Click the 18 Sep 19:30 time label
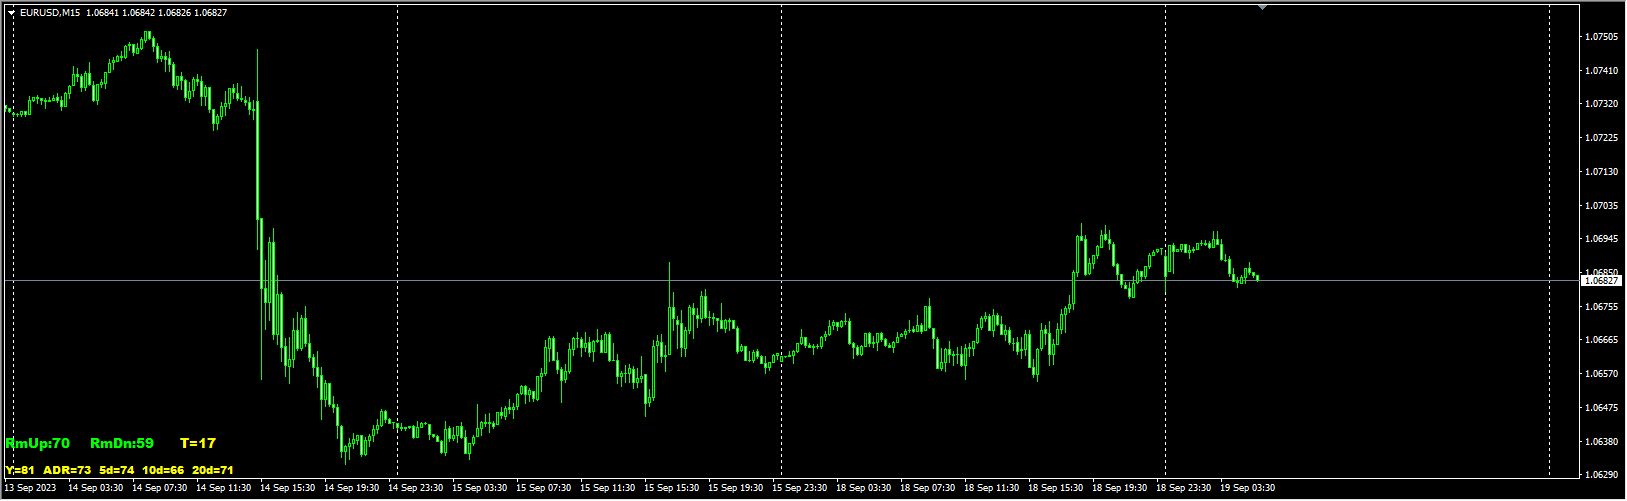 click(1121, 489)
